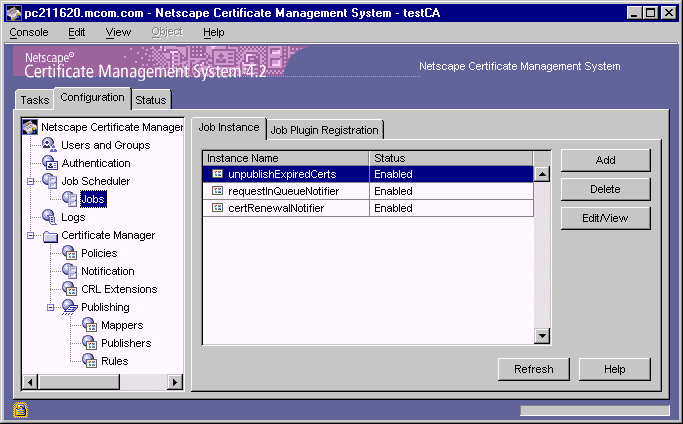Select the Users and Groups tree item
This screenshot has height=424, width=683.
tap(105, 145)
